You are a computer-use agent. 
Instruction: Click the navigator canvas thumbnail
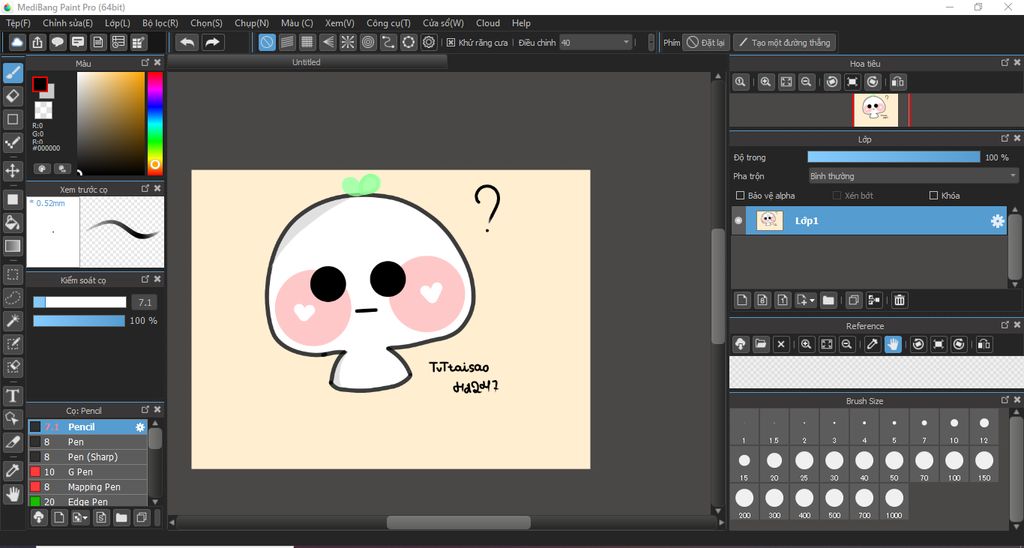876,110
